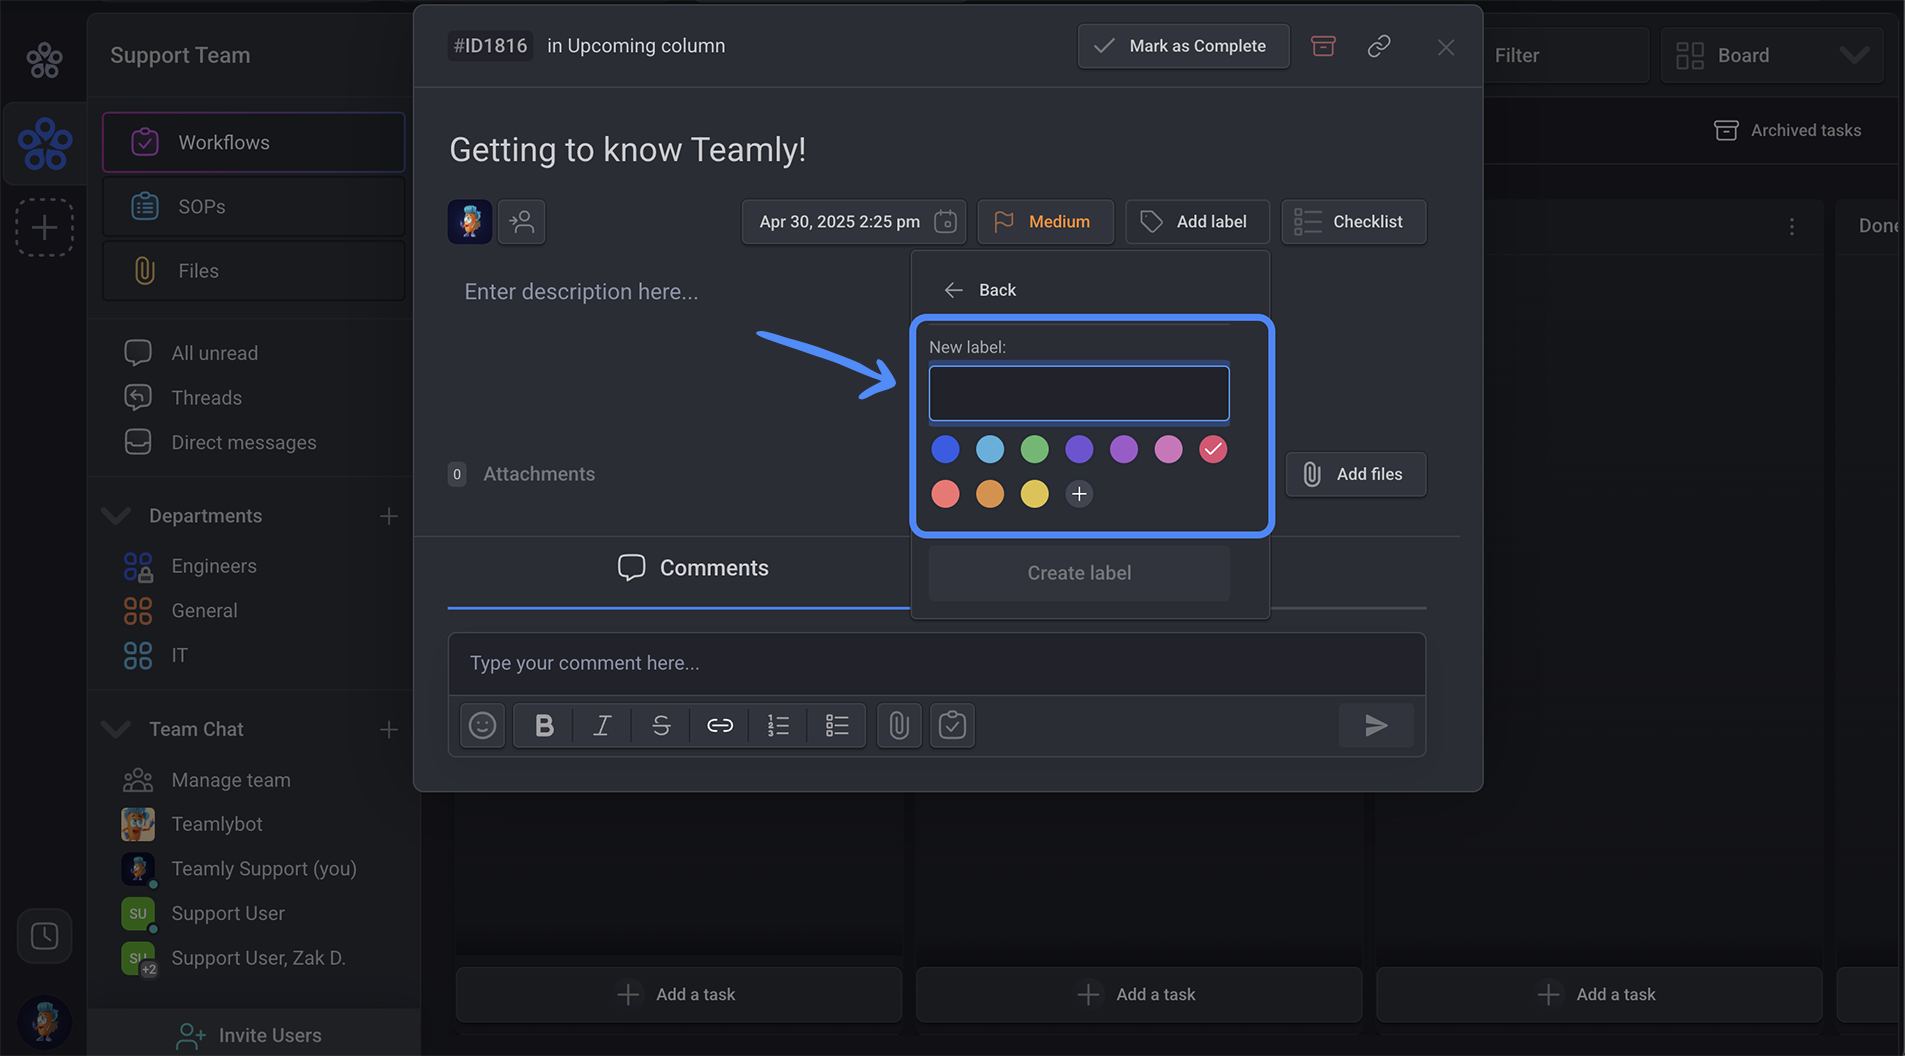Pick the indigo label color
Image resolution: width=1905 pixels, height=1056 pixels.
pos(1079,449)
